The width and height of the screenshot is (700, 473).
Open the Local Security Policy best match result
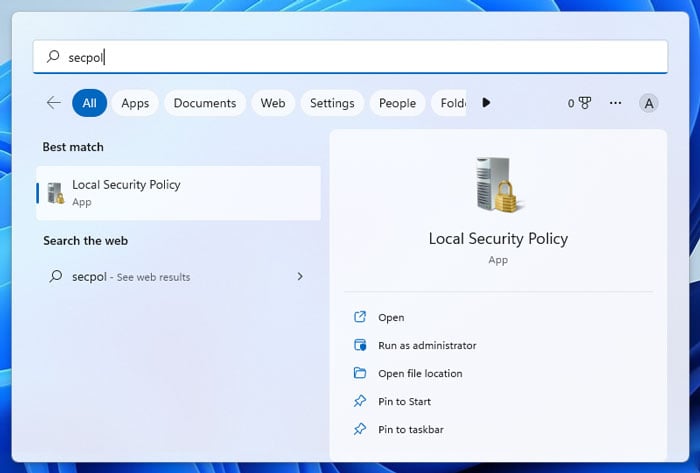click(x=179, y=193)
